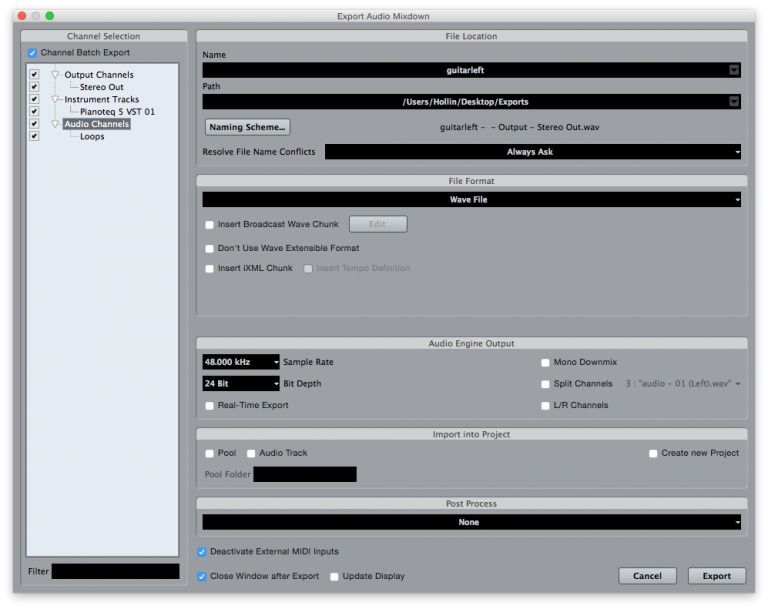Collapse the Output Channels tree node
This screenshot has height=609, width=768.
click(55, 74)
